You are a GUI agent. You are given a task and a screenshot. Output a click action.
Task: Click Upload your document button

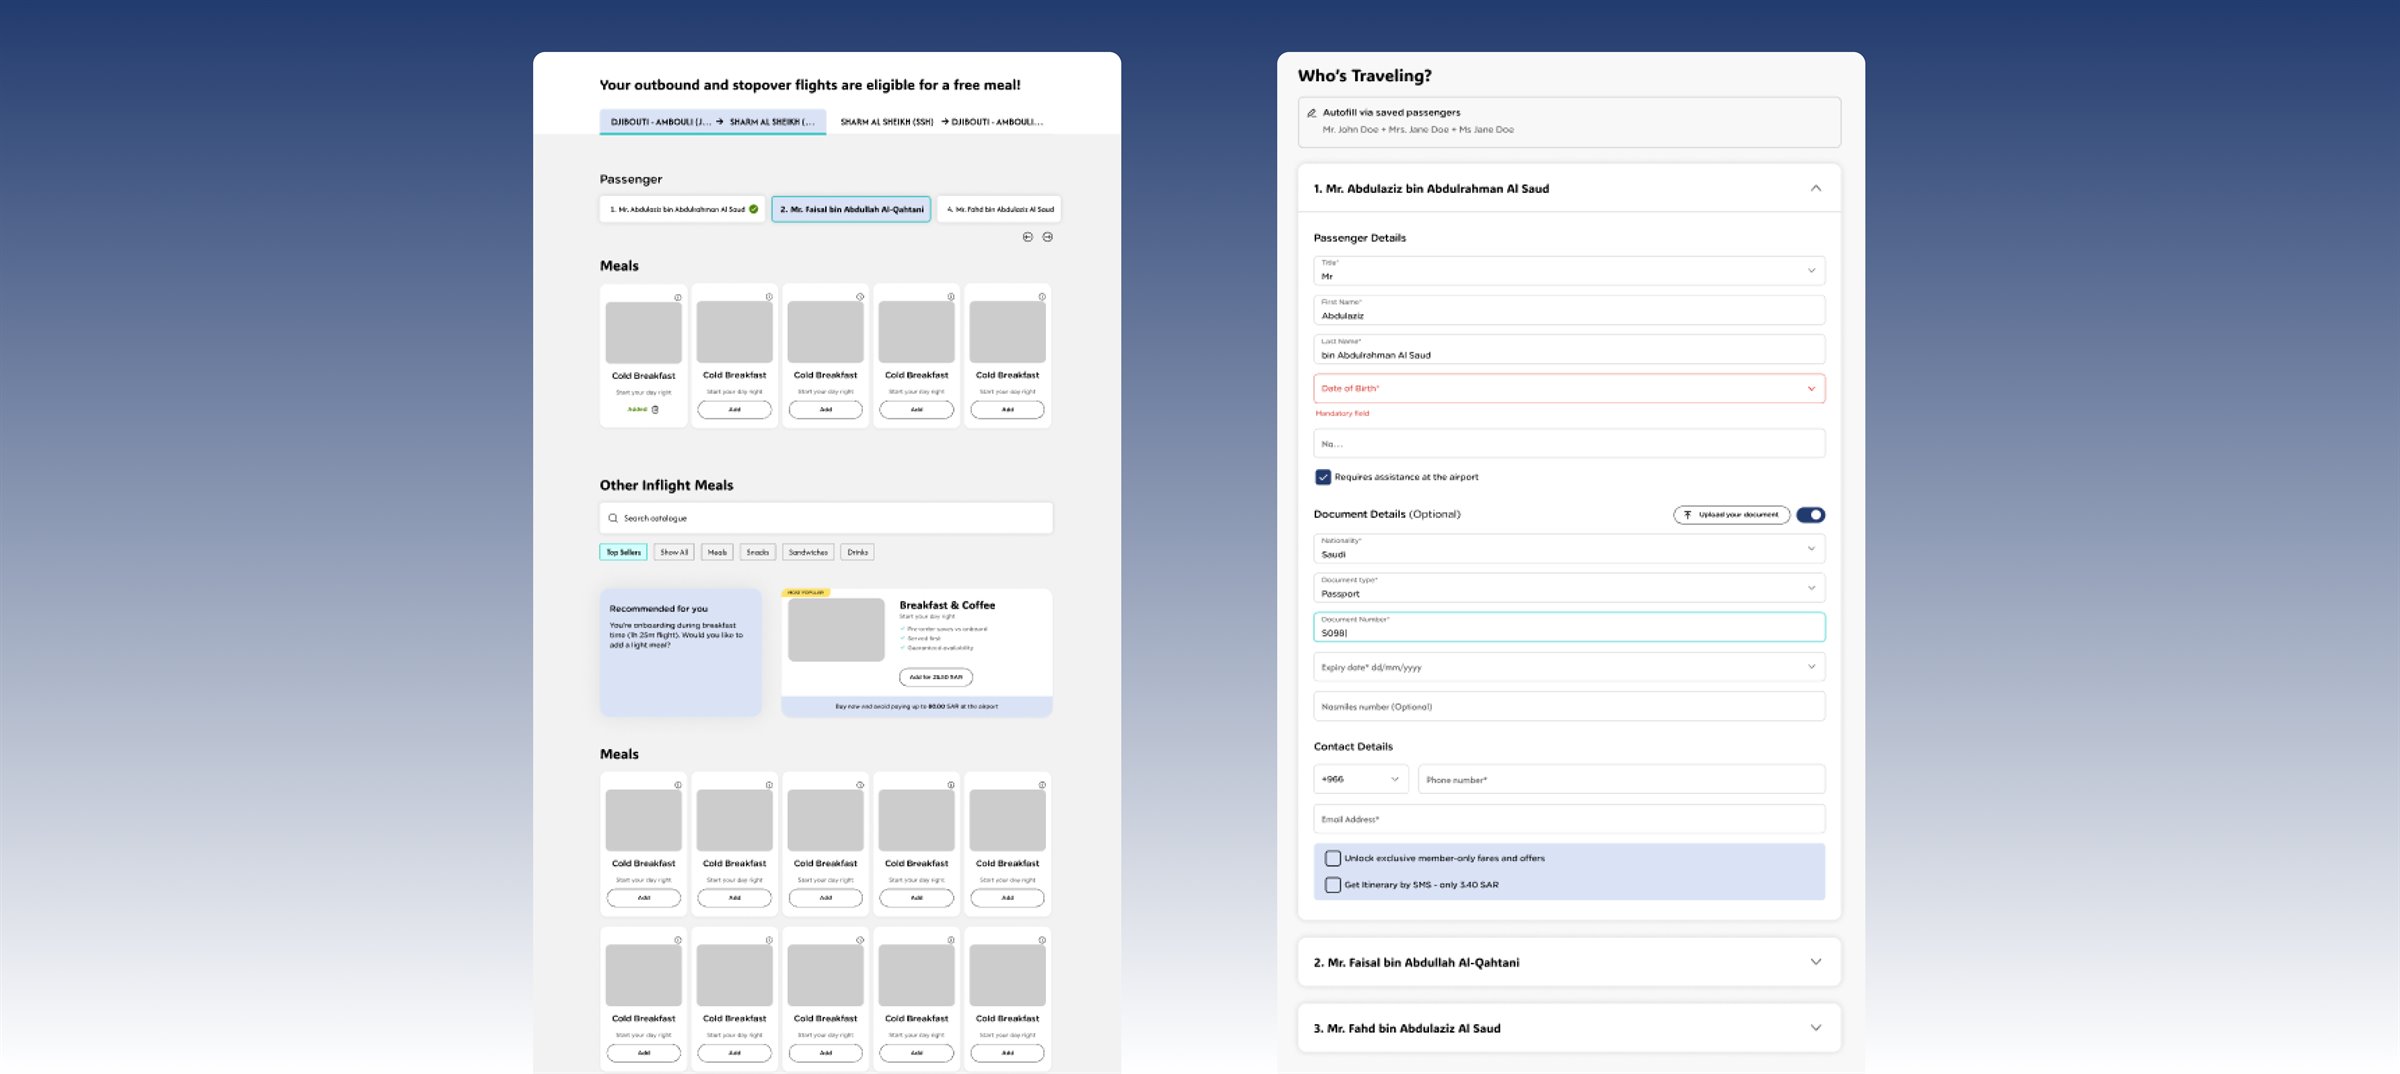click(1732, 515)
